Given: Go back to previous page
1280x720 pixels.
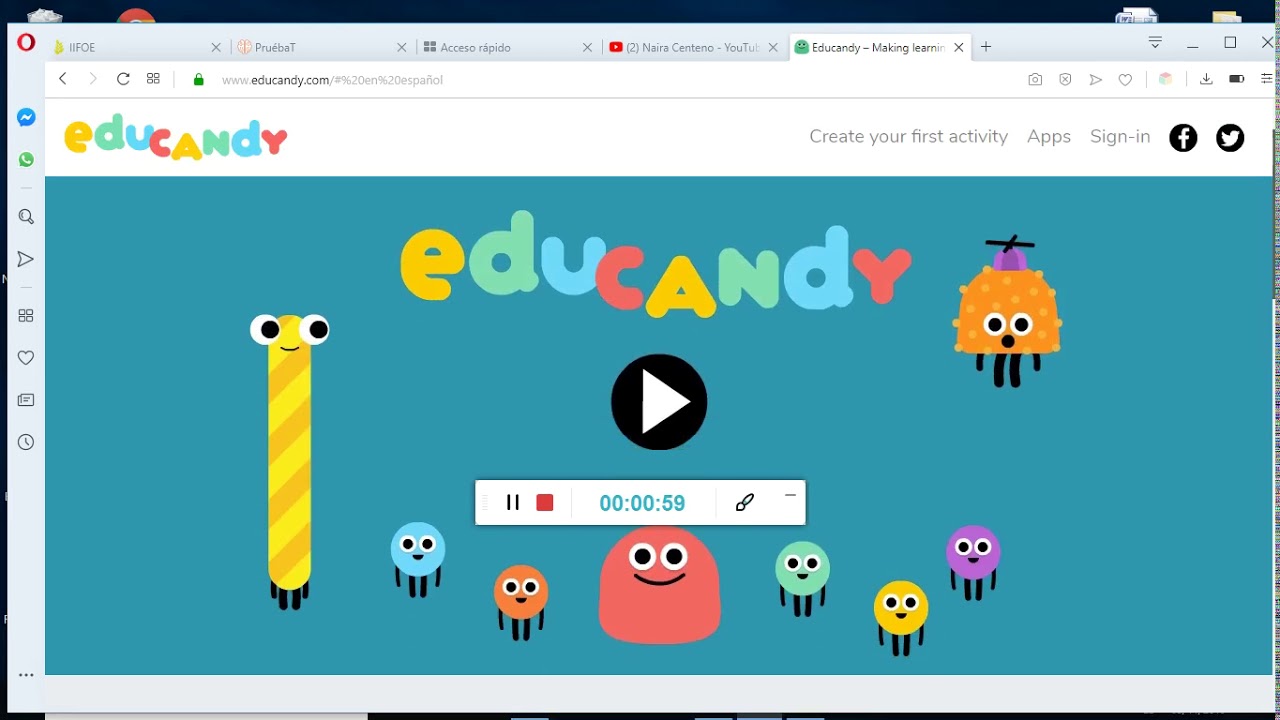Looking at the screenshot, I should click(x=63, y=79).
